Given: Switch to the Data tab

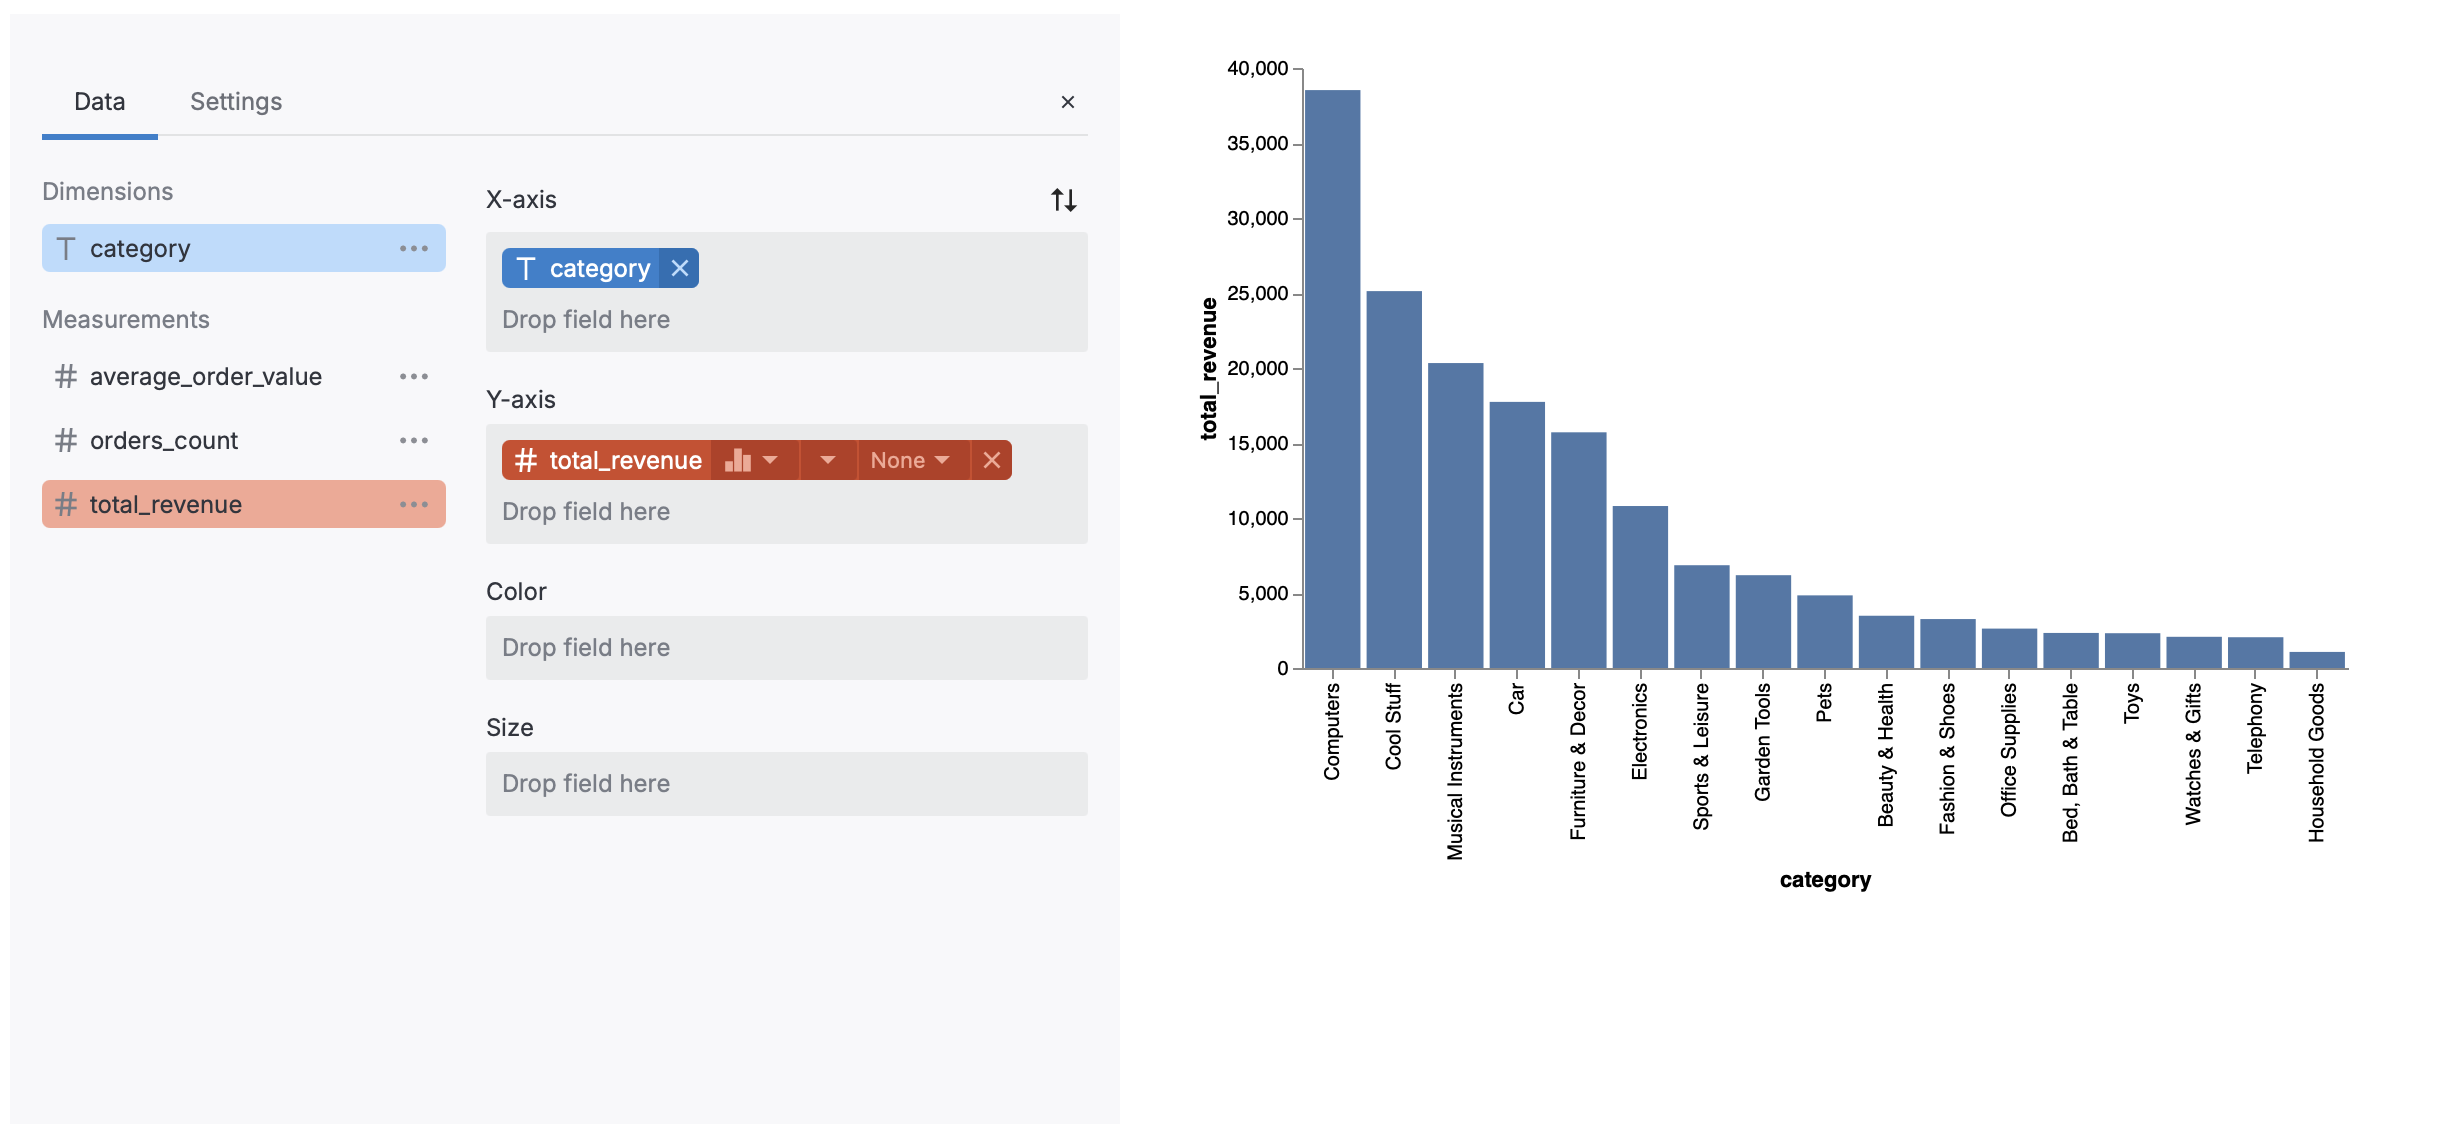Looking at the screenshot, I should pos(99,101).
